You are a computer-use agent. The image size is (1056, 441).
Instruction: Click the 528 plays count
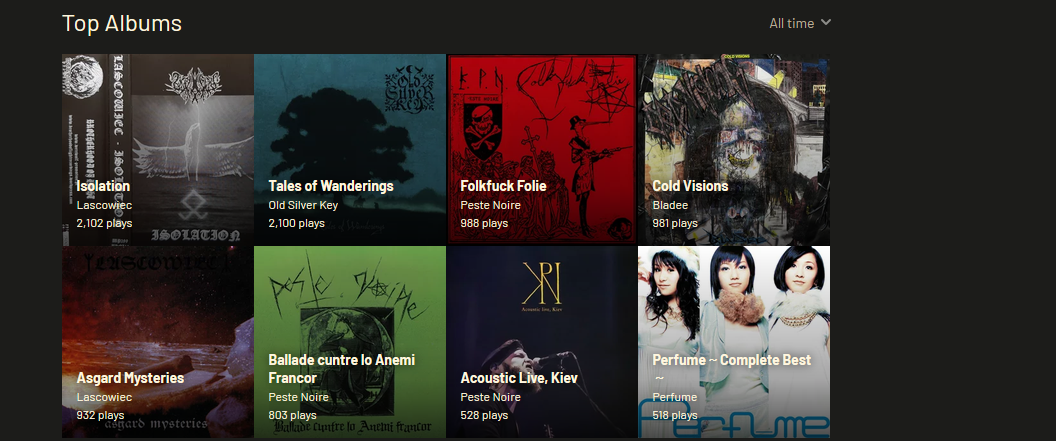(484, 415)
